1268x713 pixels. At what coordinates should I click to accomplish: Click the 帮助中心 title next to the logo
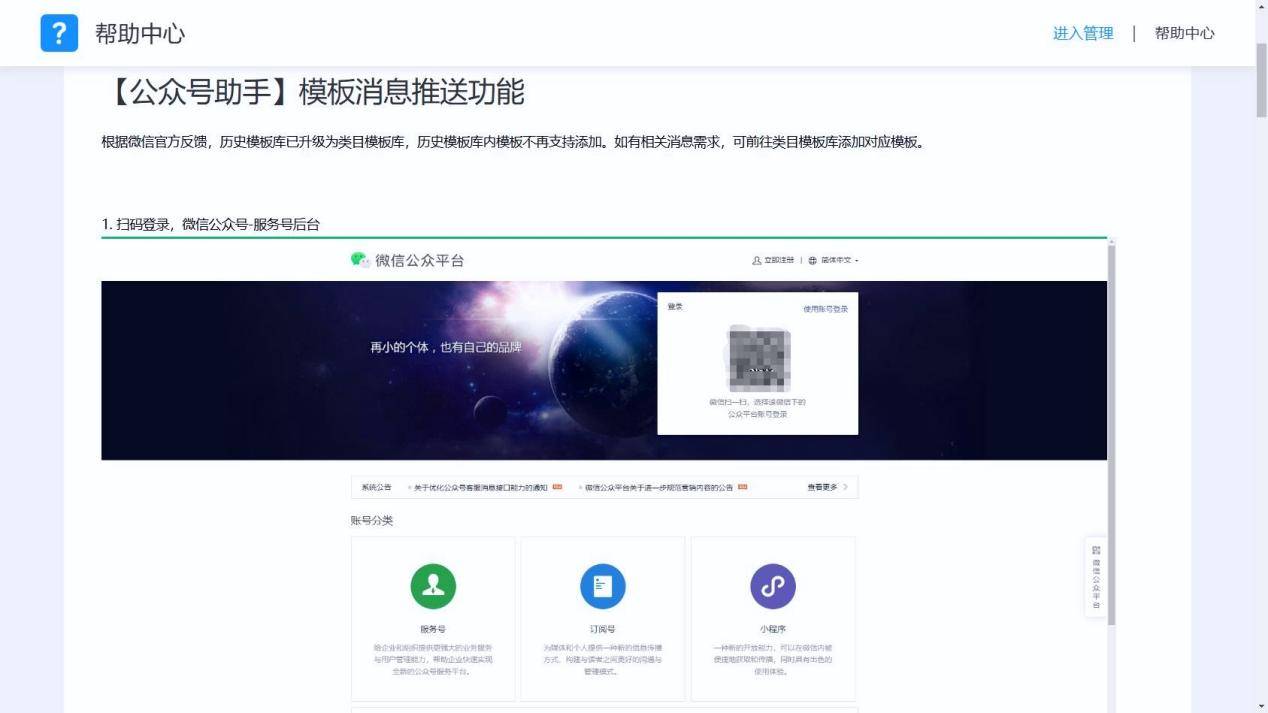(x=140, y=33)
